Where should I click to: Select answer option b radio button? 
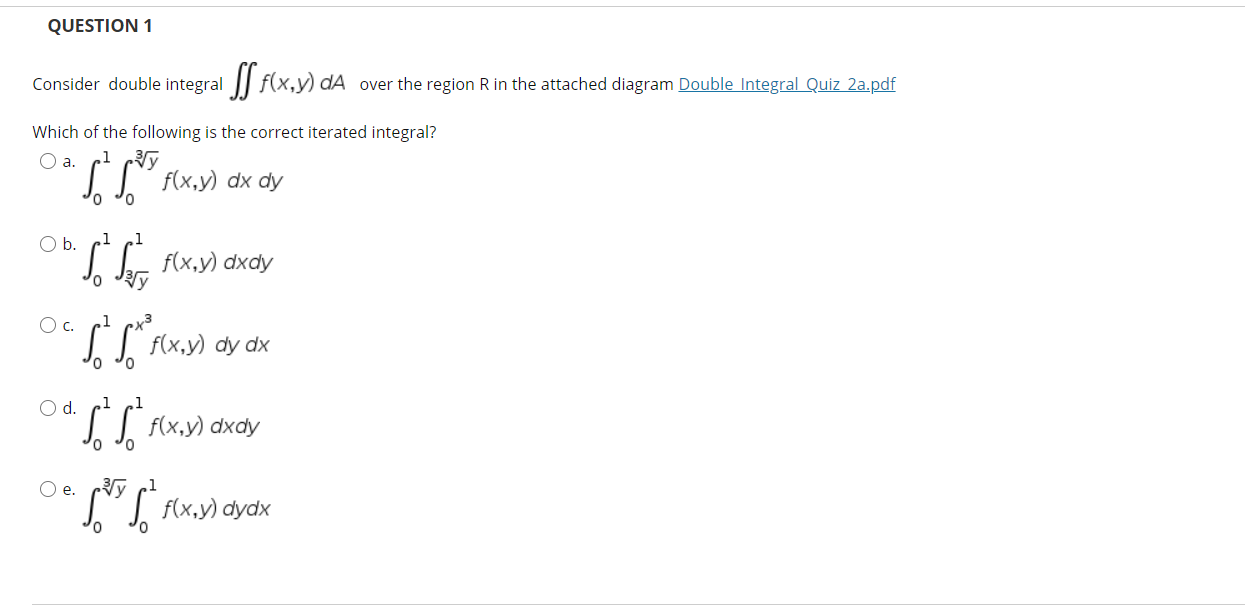tap(47, 242)
